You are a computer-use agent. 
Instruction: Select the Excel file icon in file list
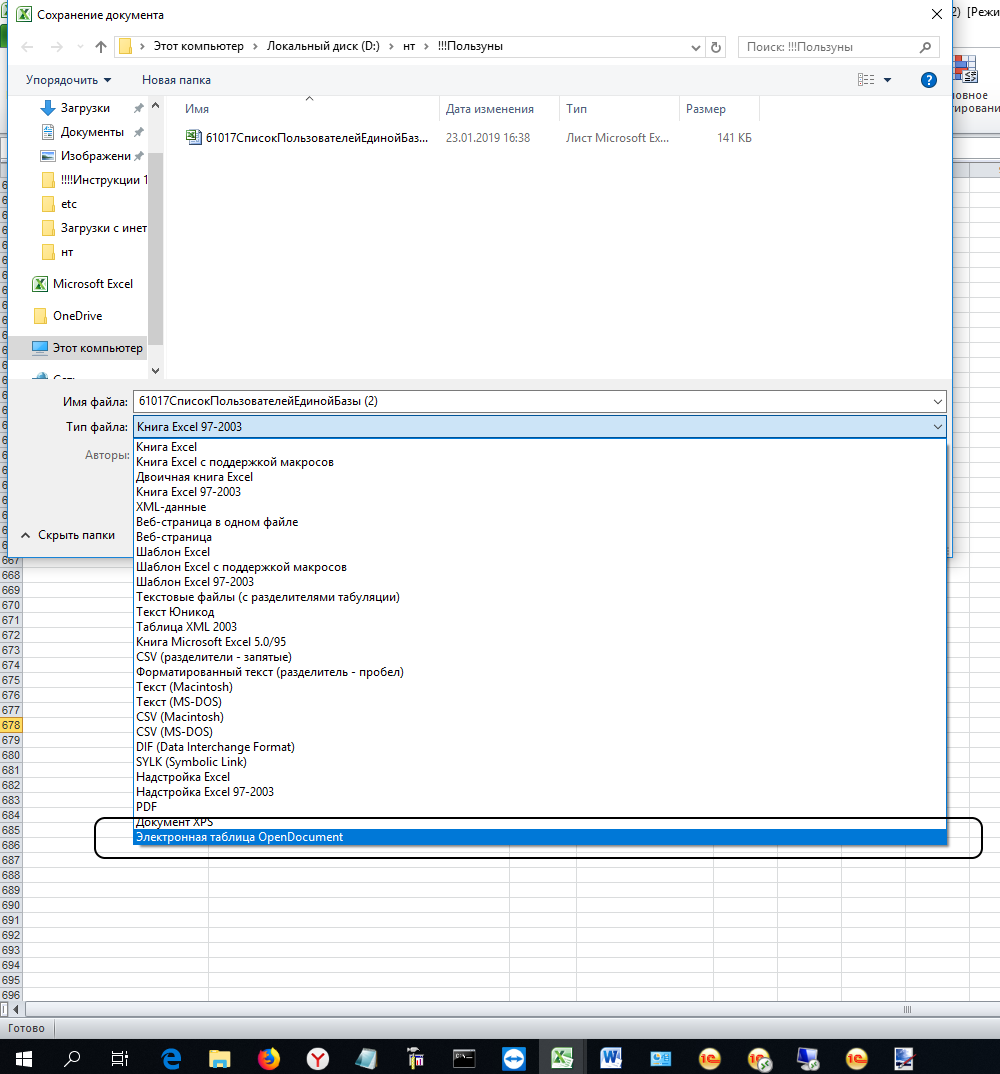point(194,138)
